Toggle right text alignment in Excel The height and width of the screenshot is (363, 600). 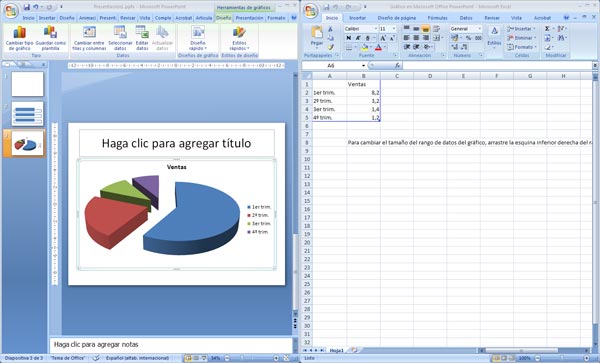click(x=425, y=38)
